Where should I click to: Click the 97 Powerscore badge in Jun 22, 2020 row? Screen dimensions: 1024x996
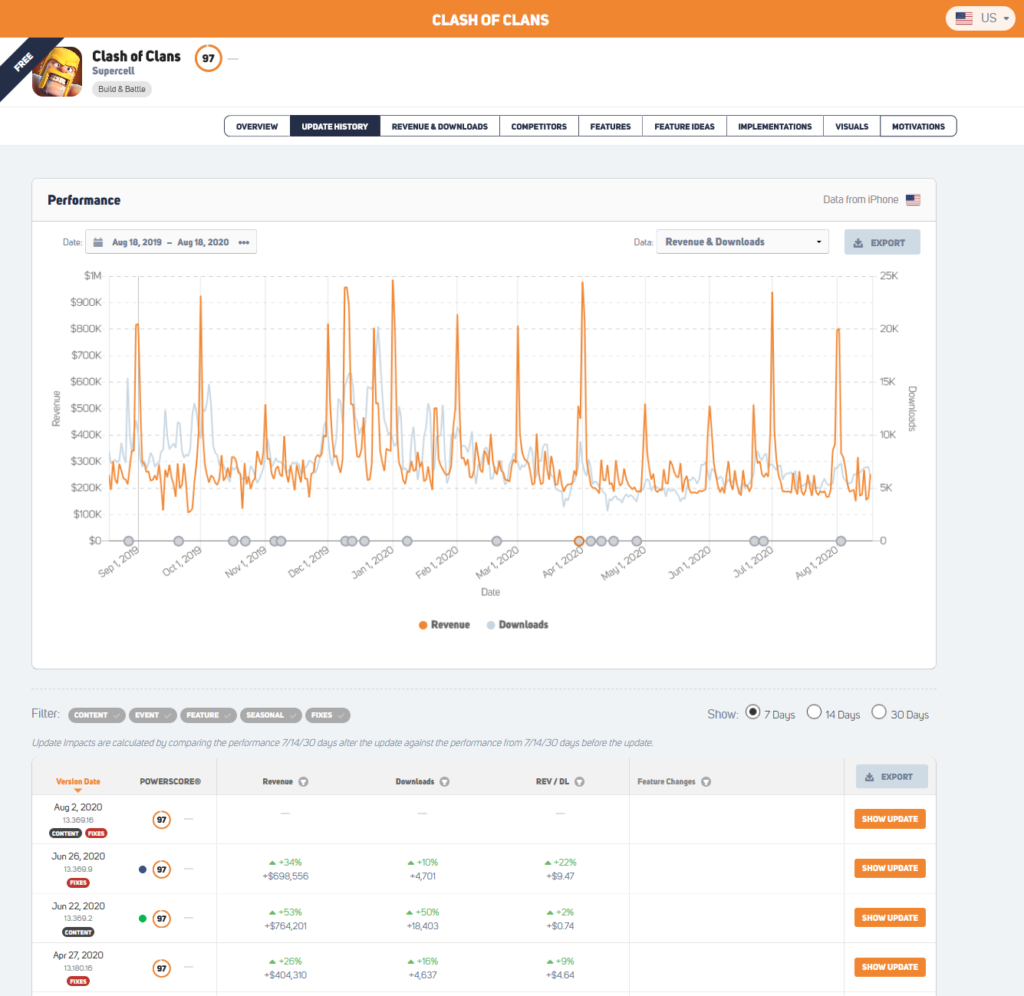tap(161, 918)
